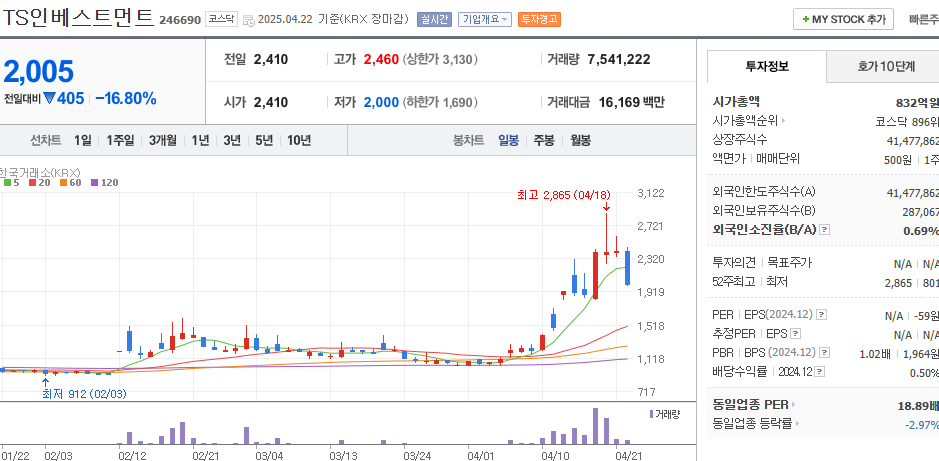The height and width of the screenshot is (461, 939).
Task: Click the 상한가 3,130 text
Action: (441, 59)
